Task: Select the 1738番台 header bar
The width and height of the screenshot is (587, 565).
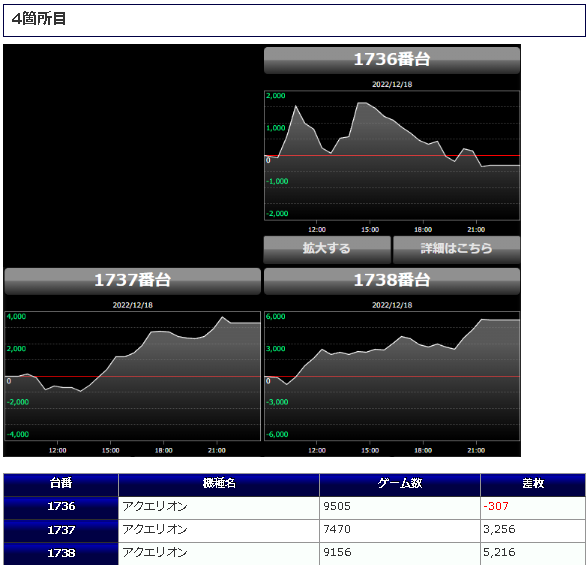Action: coord(392,281)
